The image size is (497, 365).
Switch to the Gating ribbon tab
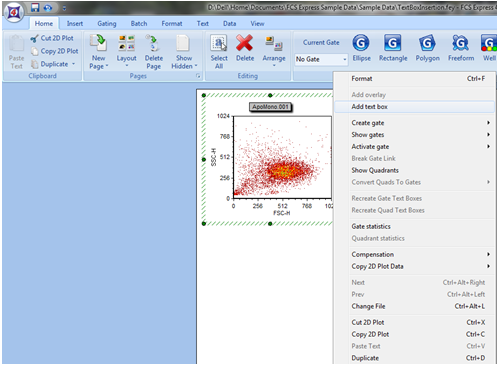pyautogui.click(x=107, y=24)
